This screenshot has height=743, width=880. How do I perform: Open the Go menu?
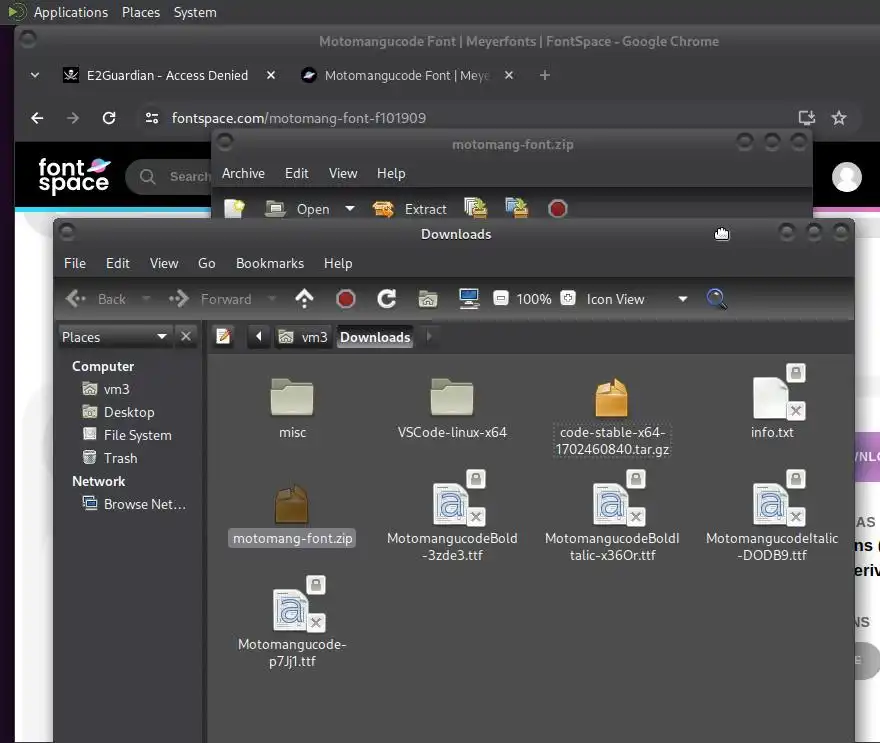[x=207, y=263]
